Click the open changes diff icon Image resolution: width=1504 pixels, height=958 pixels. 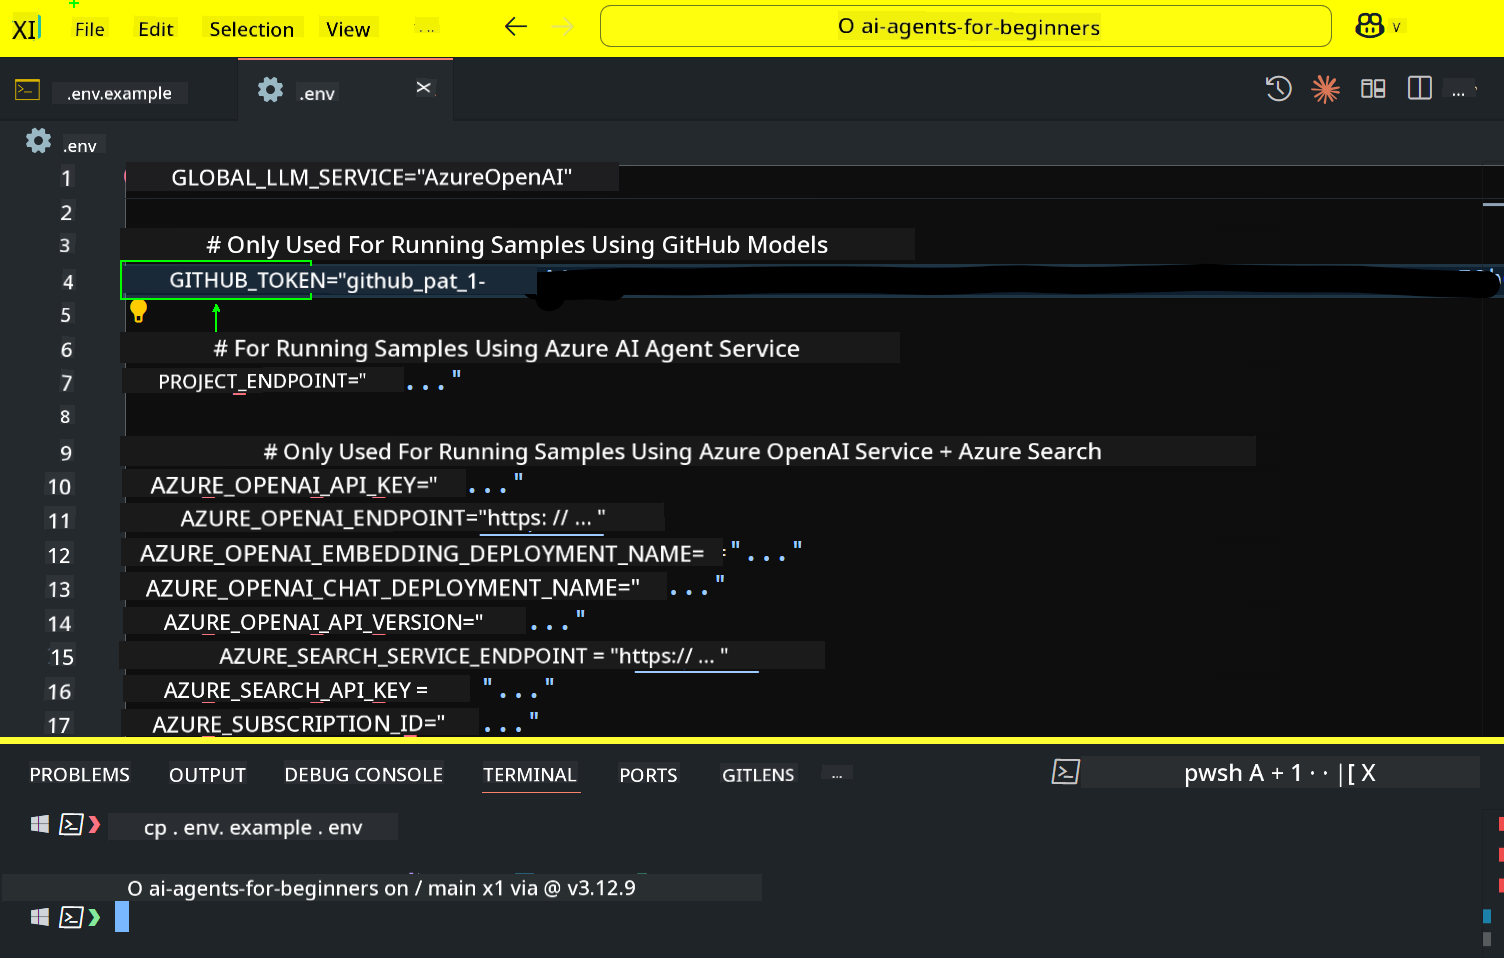[x=1372, y=89]
